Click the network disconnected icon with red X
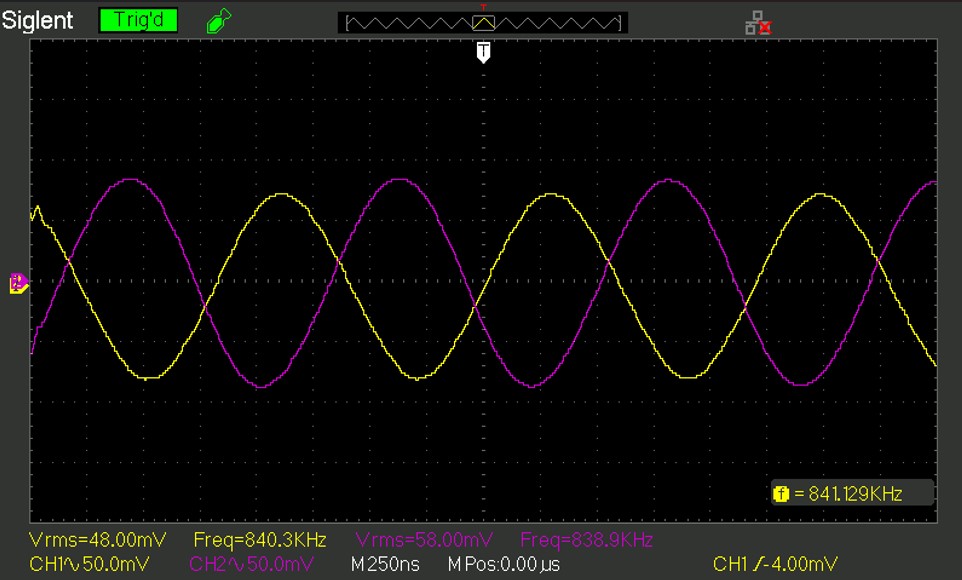 (x=758, y=23)
